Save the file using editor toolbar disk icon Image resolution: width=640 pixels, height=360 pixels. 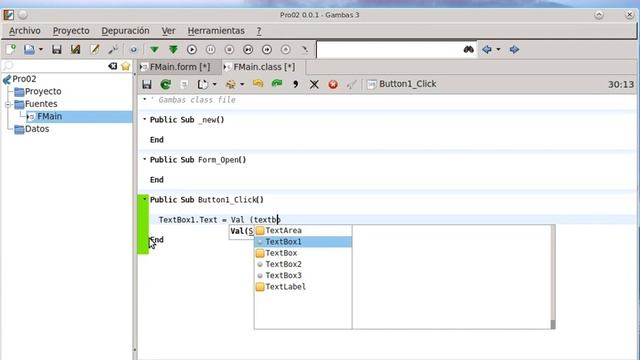147,84
